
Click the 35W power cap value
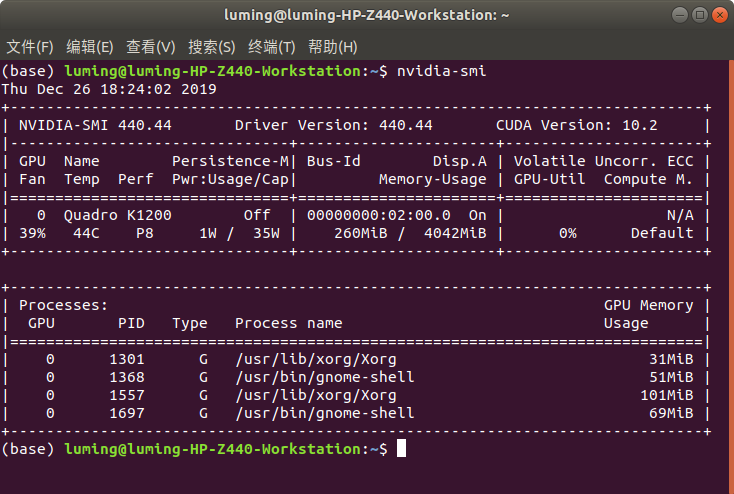point(266,233)
